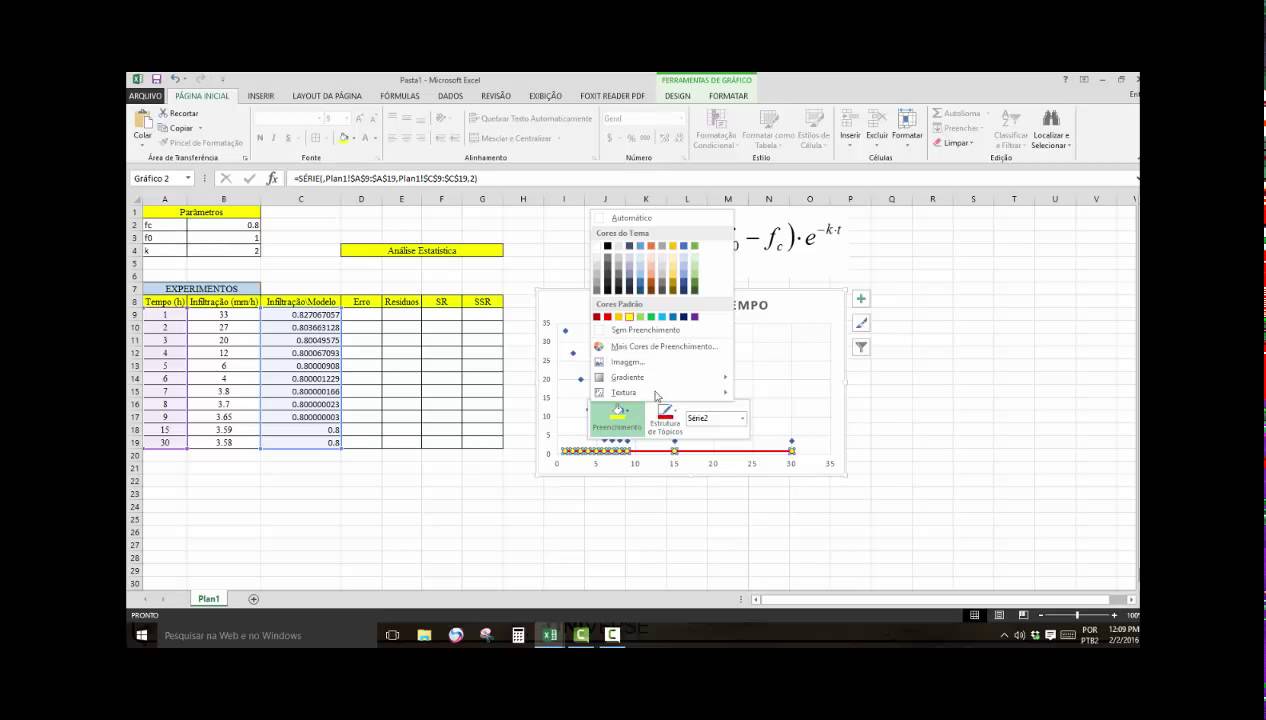Click the EXPERIMENTOS header cell
The width and height of the screenshot is (1266, 720).
pyautogui.click(x=202, y=289)
